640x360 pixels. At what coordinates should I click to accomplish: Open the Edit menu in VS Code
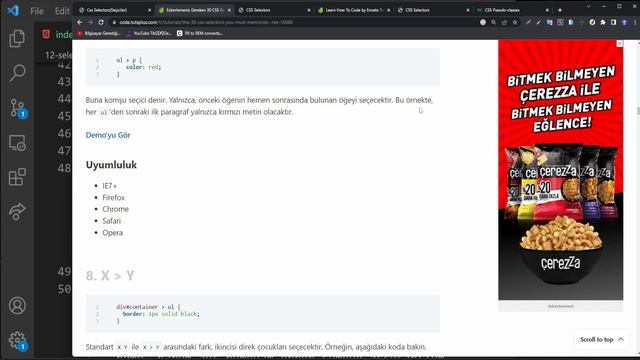62,11
